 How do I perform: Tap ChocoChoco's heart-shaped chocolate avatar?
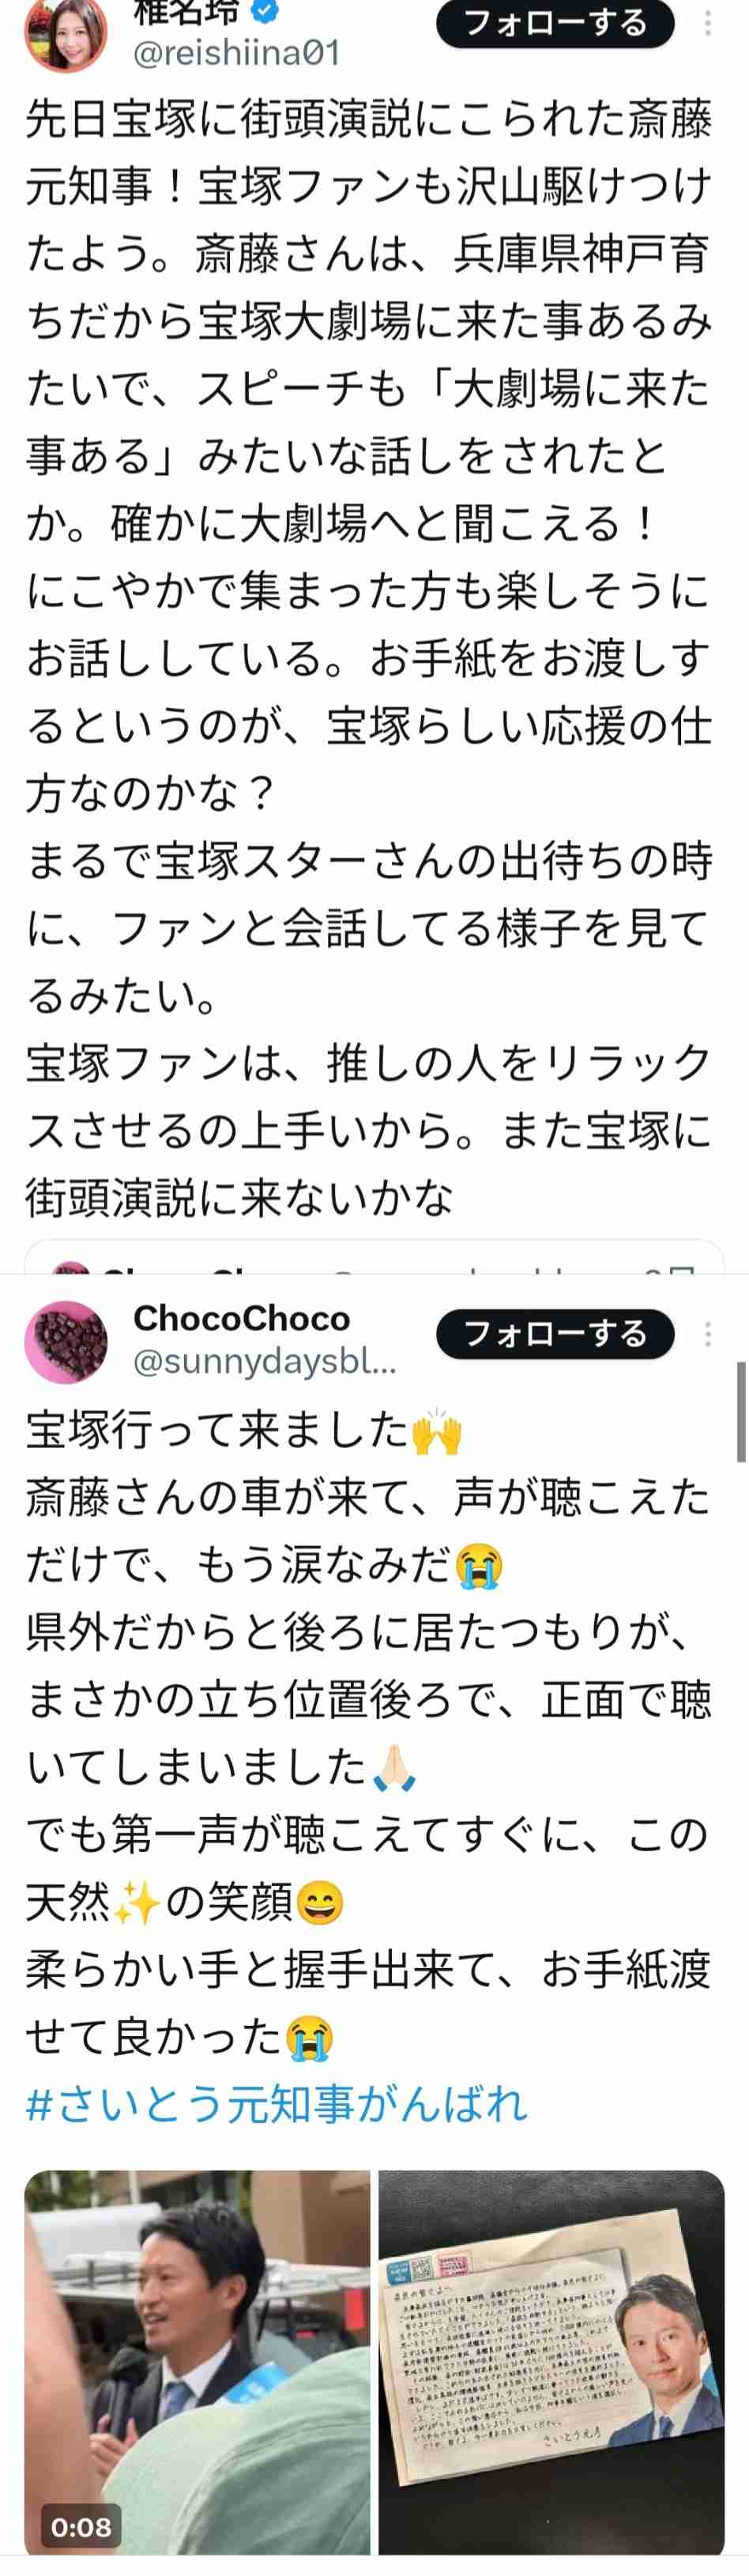[65, 1341]
